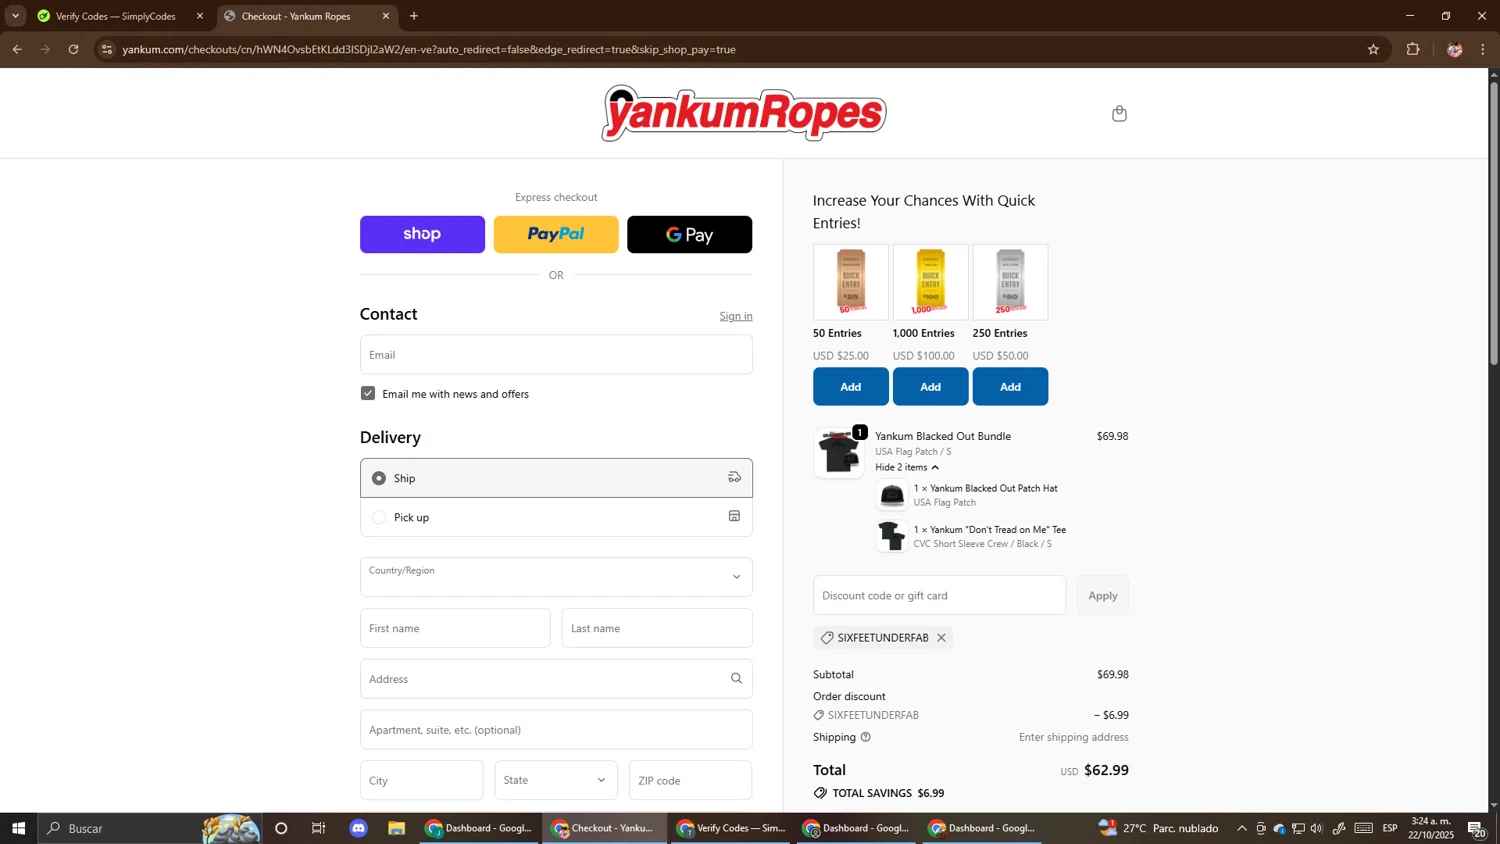Click the Apartment, suite field
Screen dimensions: 1500x844
556,730
